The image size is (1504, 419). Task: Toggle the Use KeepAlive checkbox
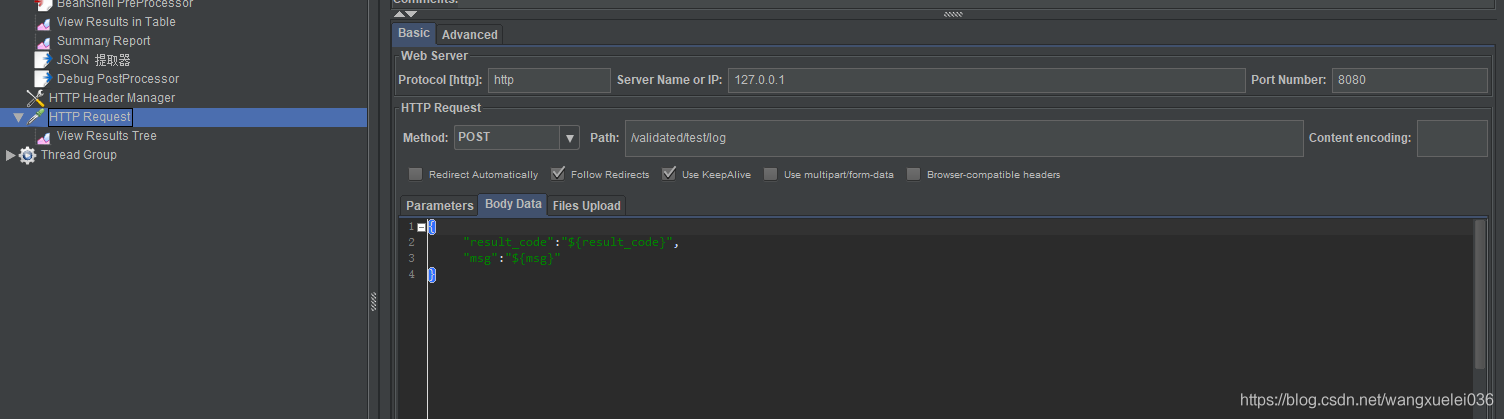pyautogui.click(x=669, y=174)
